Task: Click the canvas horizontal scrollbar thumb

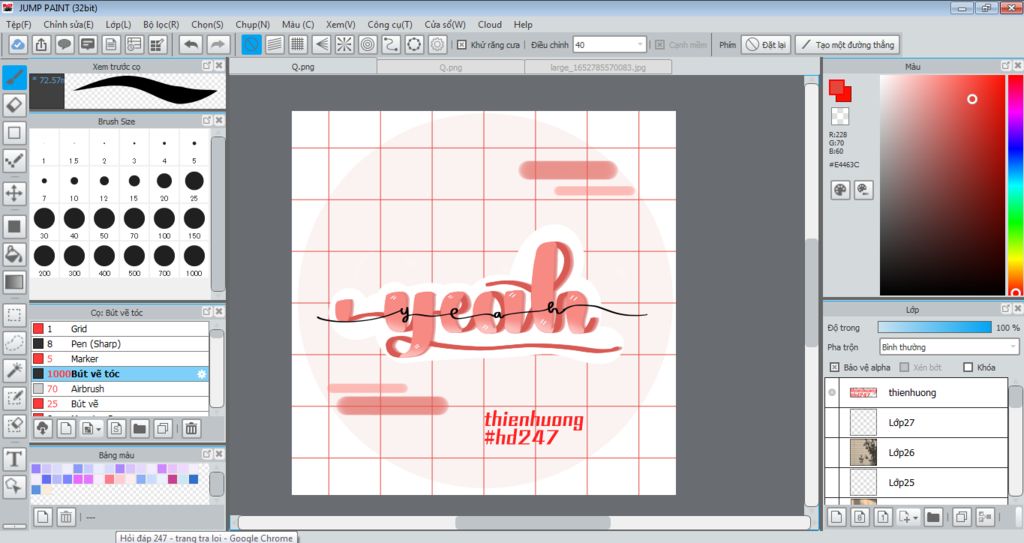Action: (x=533, y=523)
